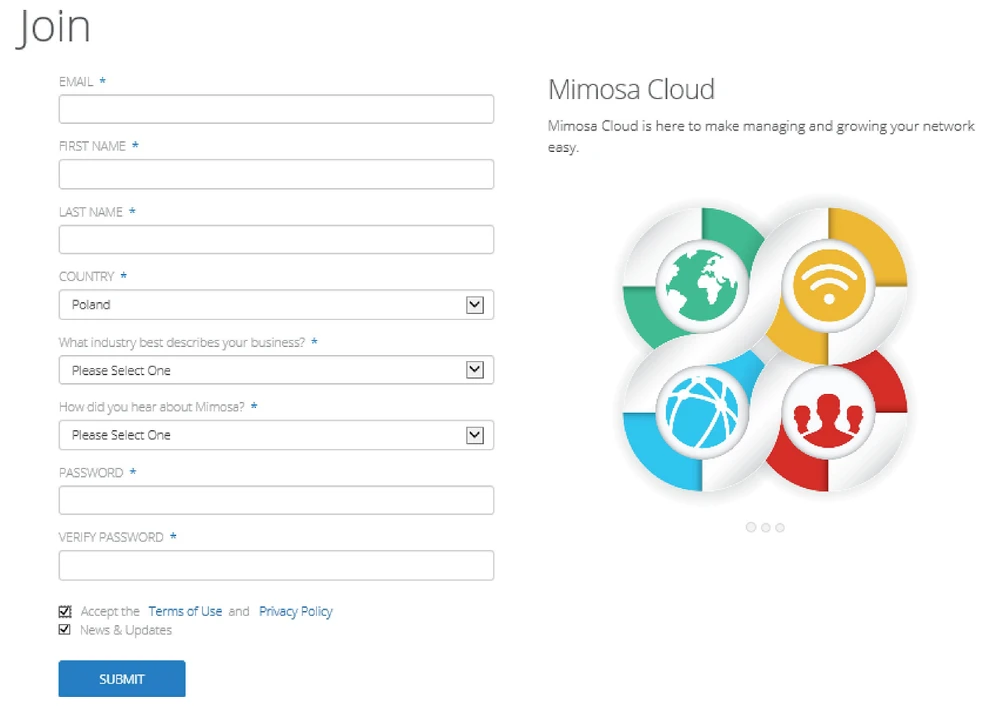
Task: Uncheck the Accept Terms of Use checkbox
Action: coord(65,611)
